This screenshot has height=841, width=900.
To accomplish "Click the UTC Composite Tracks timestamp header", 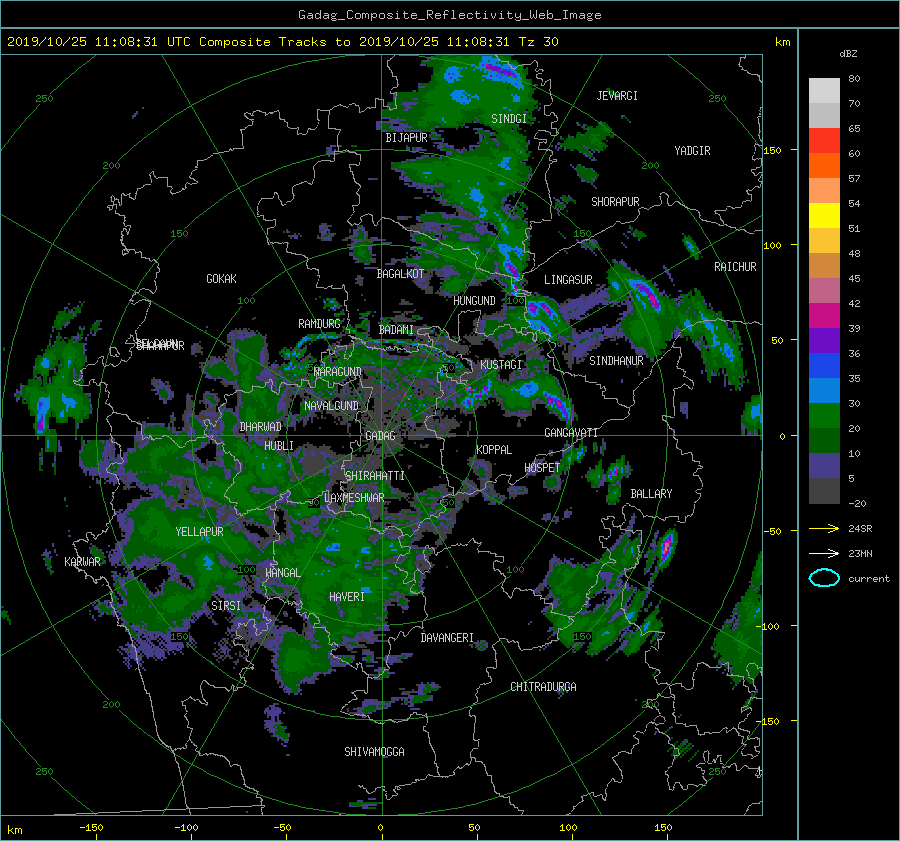I will point(282,42).
